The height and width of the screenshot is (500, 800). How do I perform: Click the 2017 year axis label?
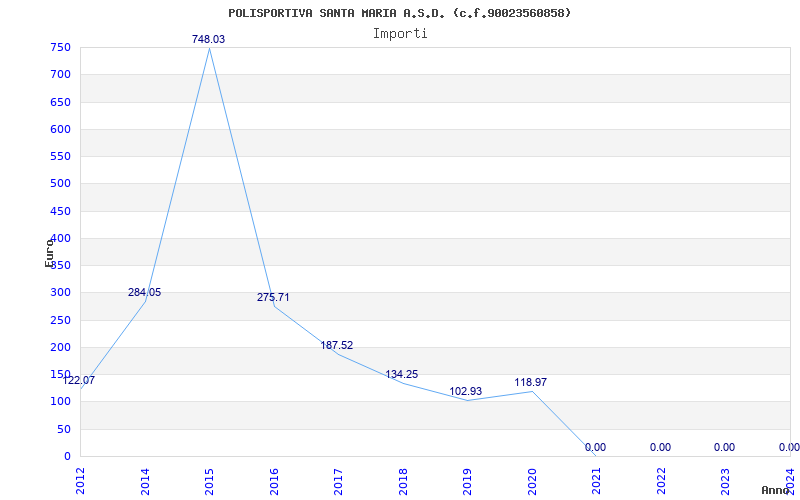[338, 481]
